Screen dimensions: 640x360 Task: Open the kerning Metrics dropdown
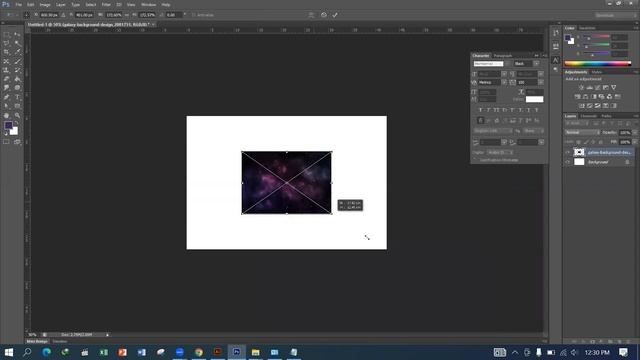point(504,82)
